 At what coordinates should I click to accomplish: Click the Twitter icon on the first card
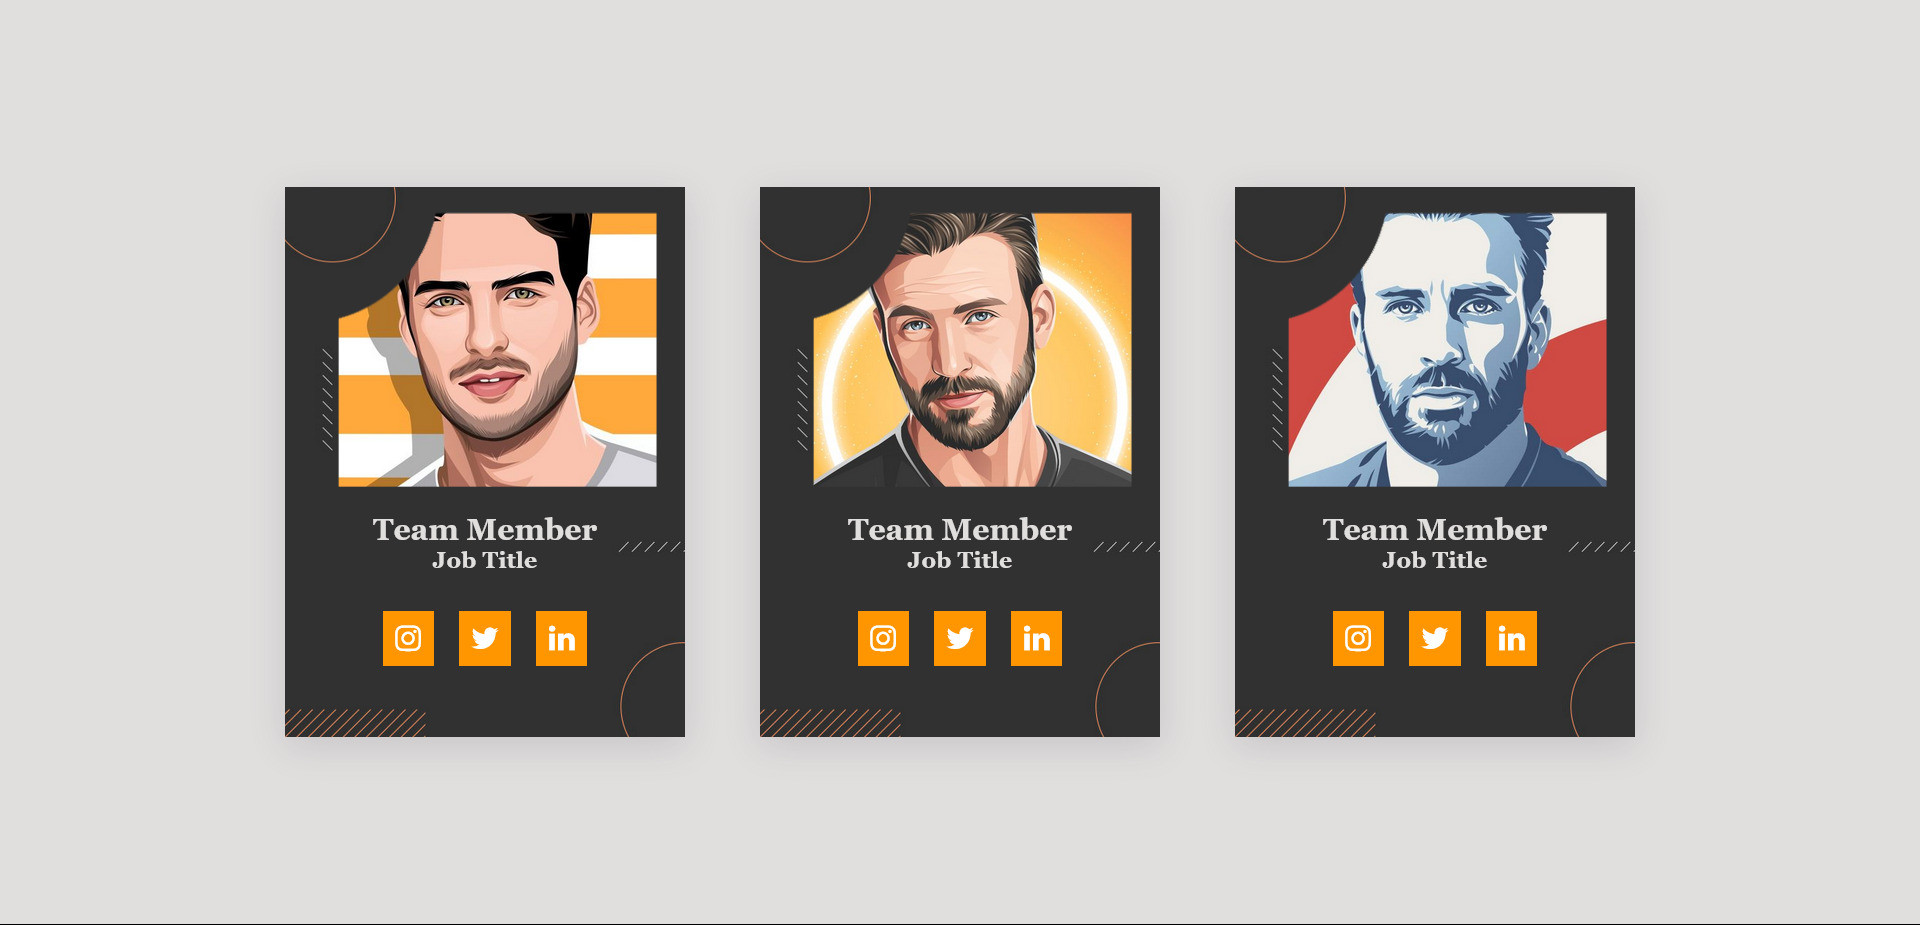pos(485,638)
